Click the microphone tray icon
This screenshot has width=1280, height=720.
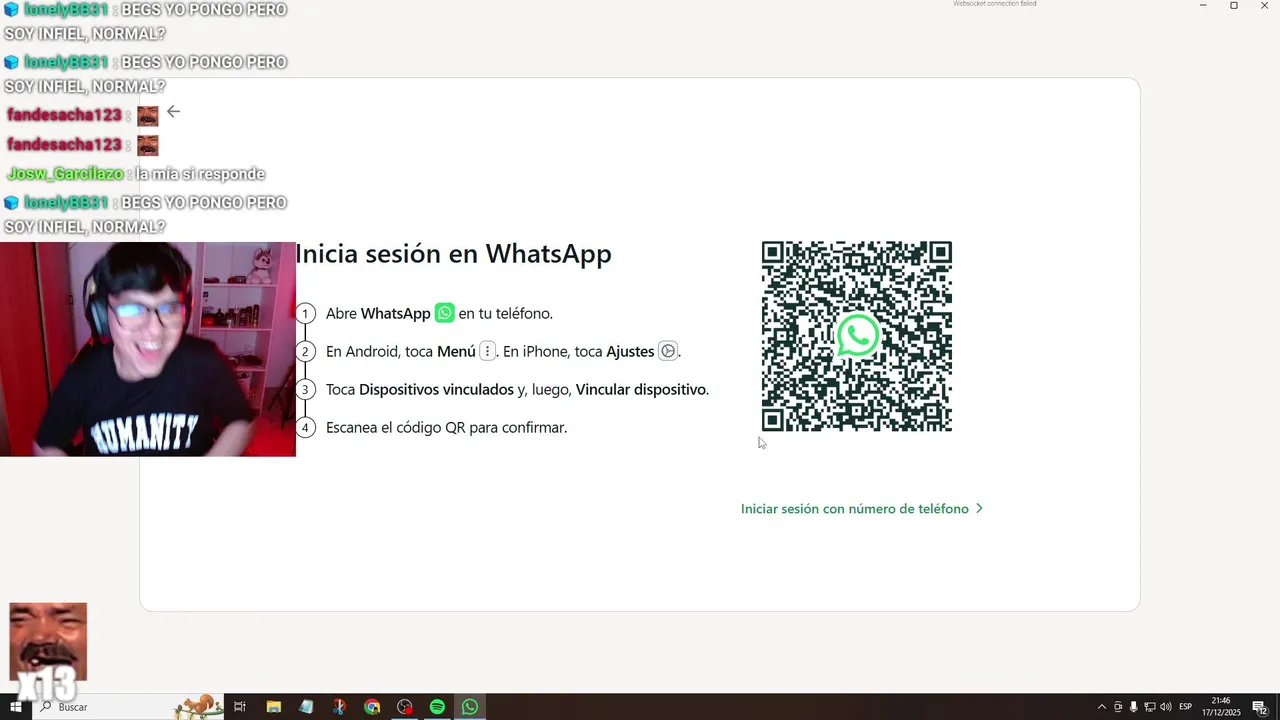(x=1134, y=707)
